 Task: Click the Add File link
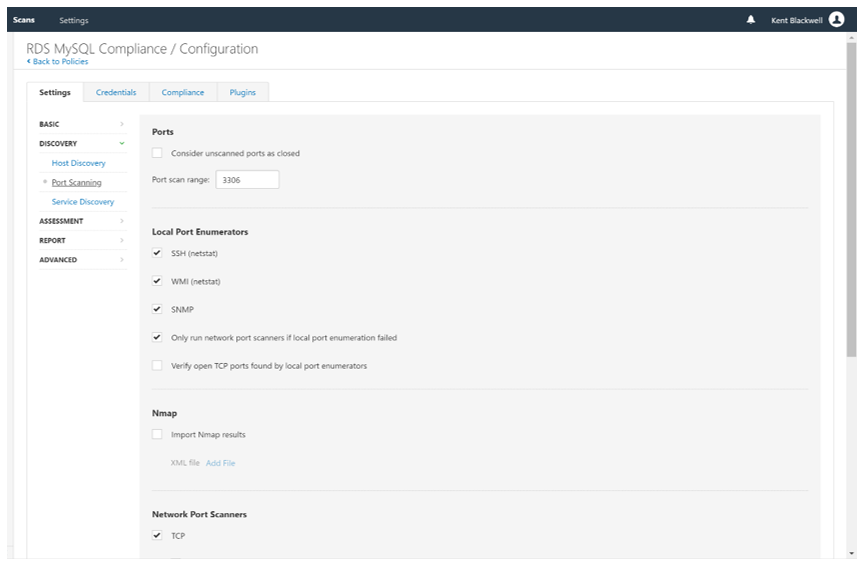220,463
